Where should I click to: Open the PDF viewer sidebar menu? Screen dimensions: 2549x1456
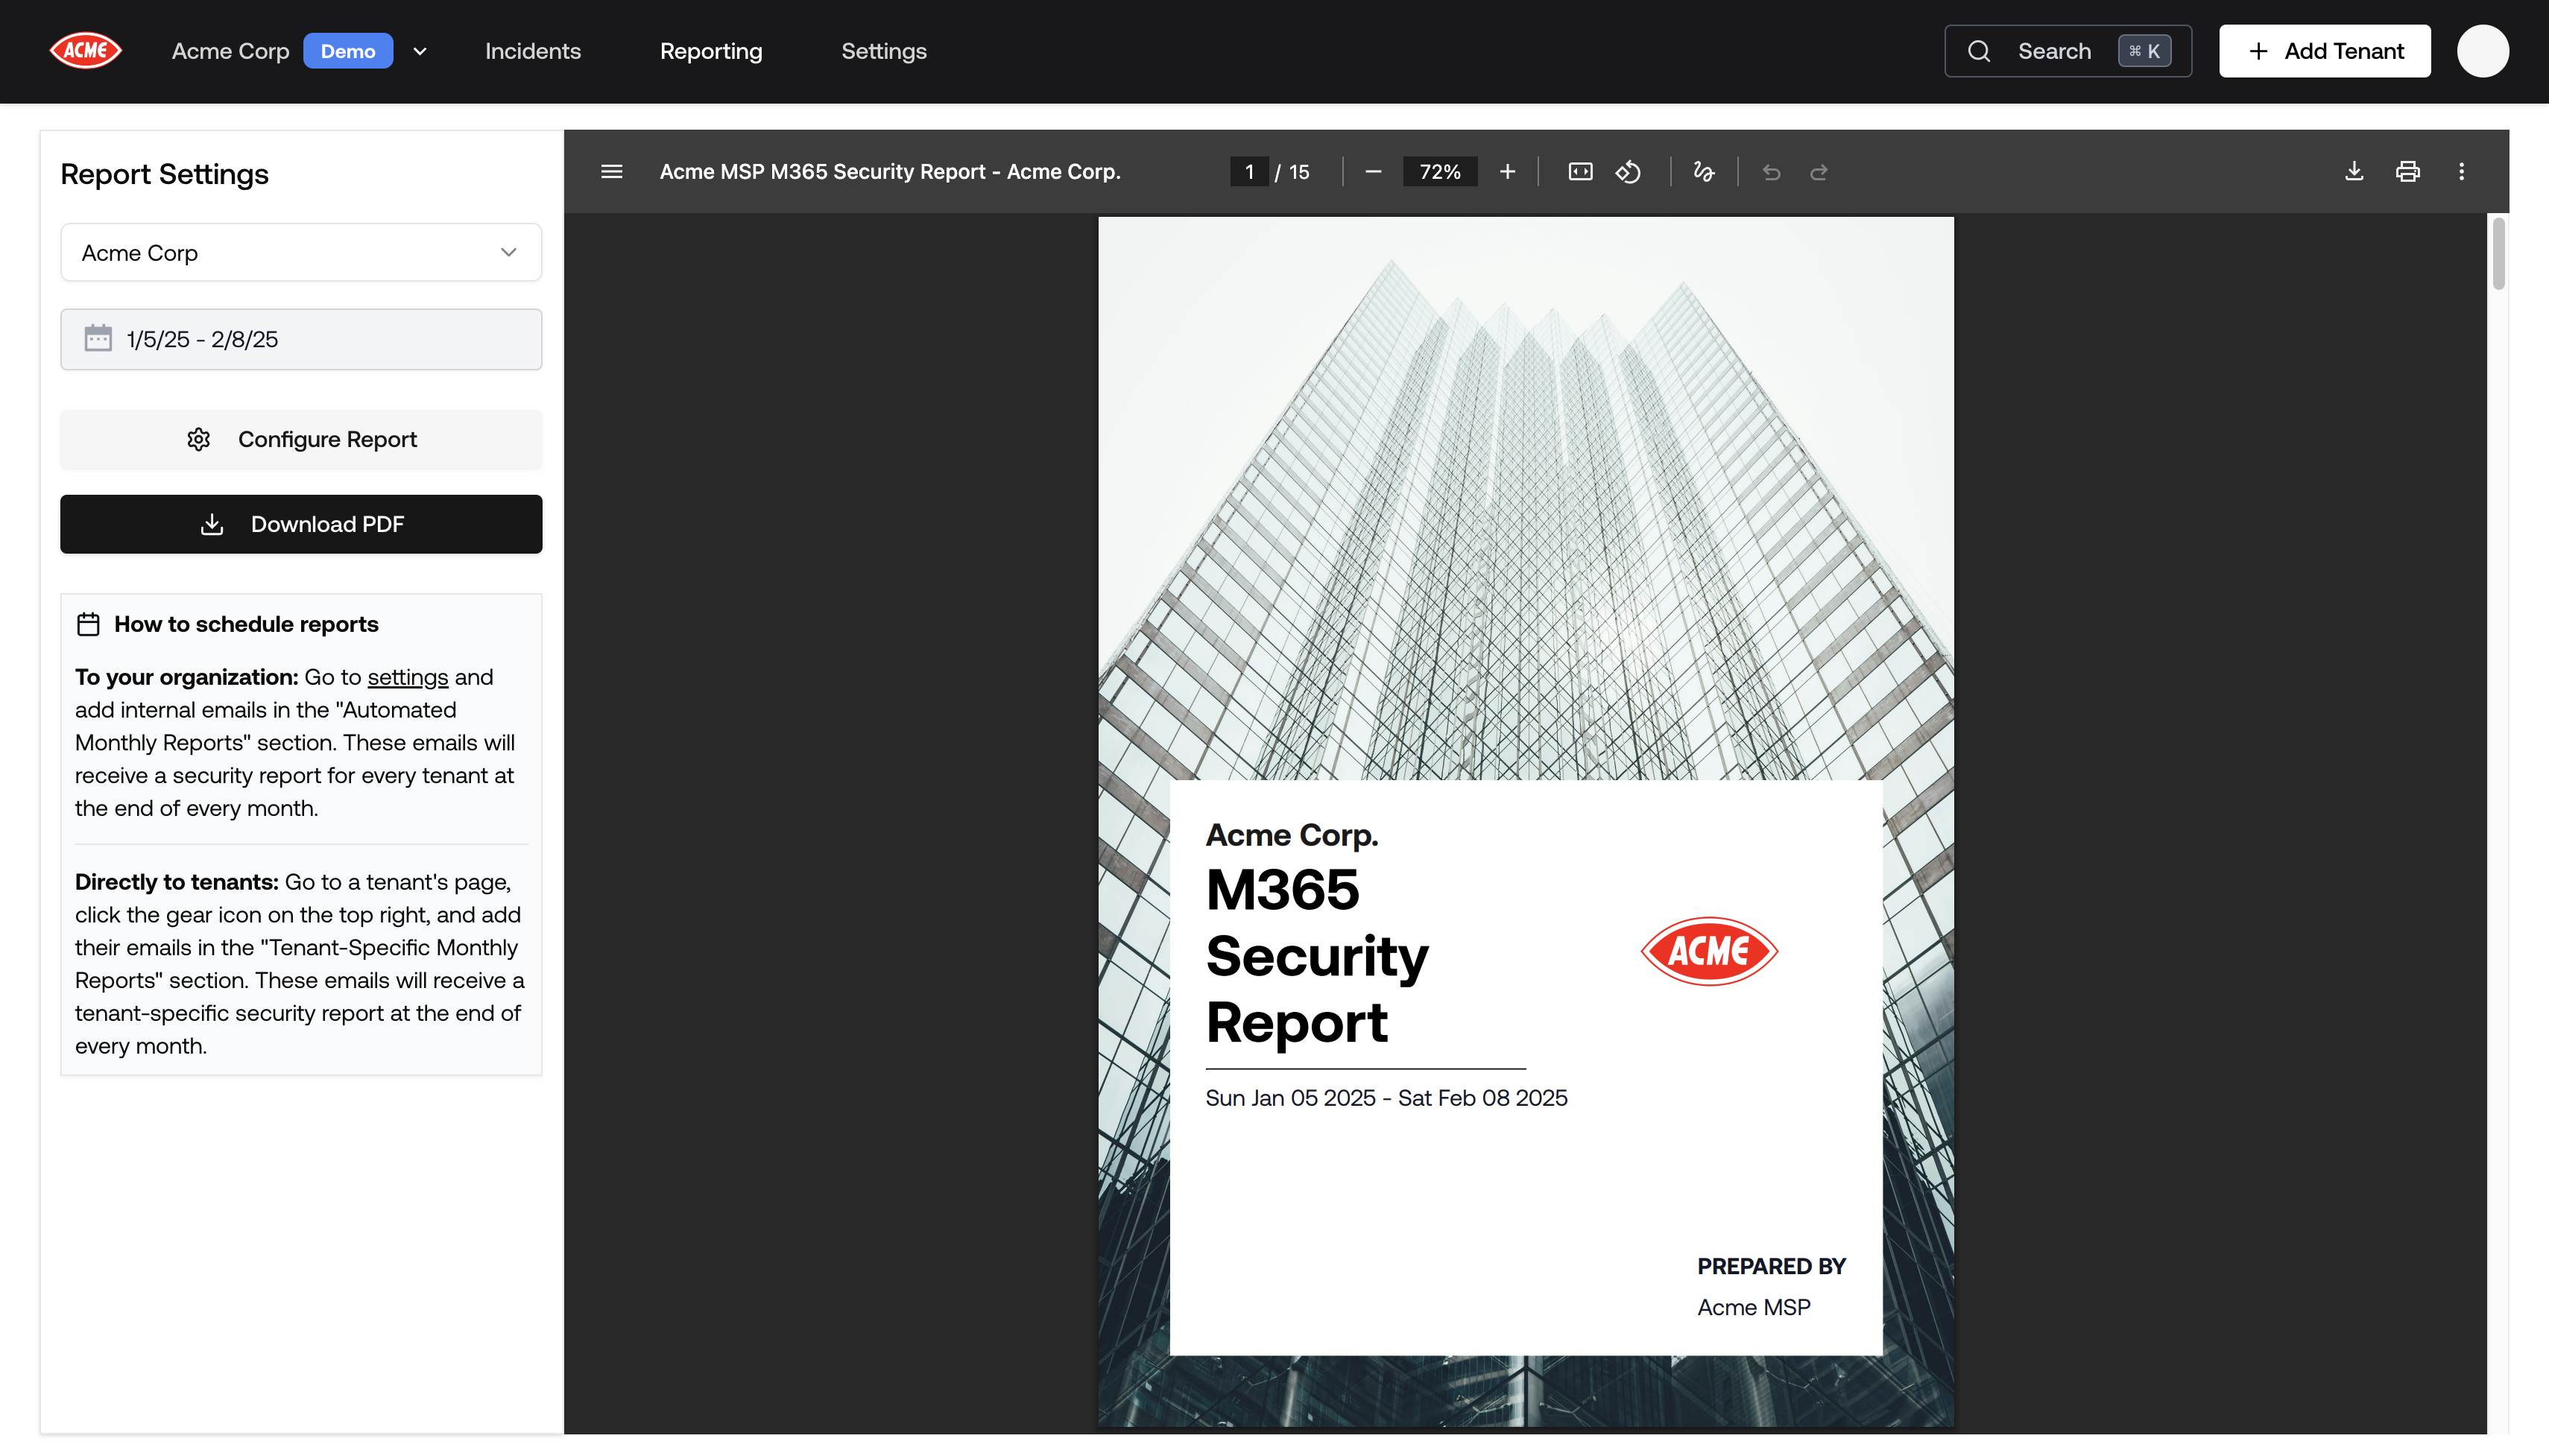click(x=611, y=172)
